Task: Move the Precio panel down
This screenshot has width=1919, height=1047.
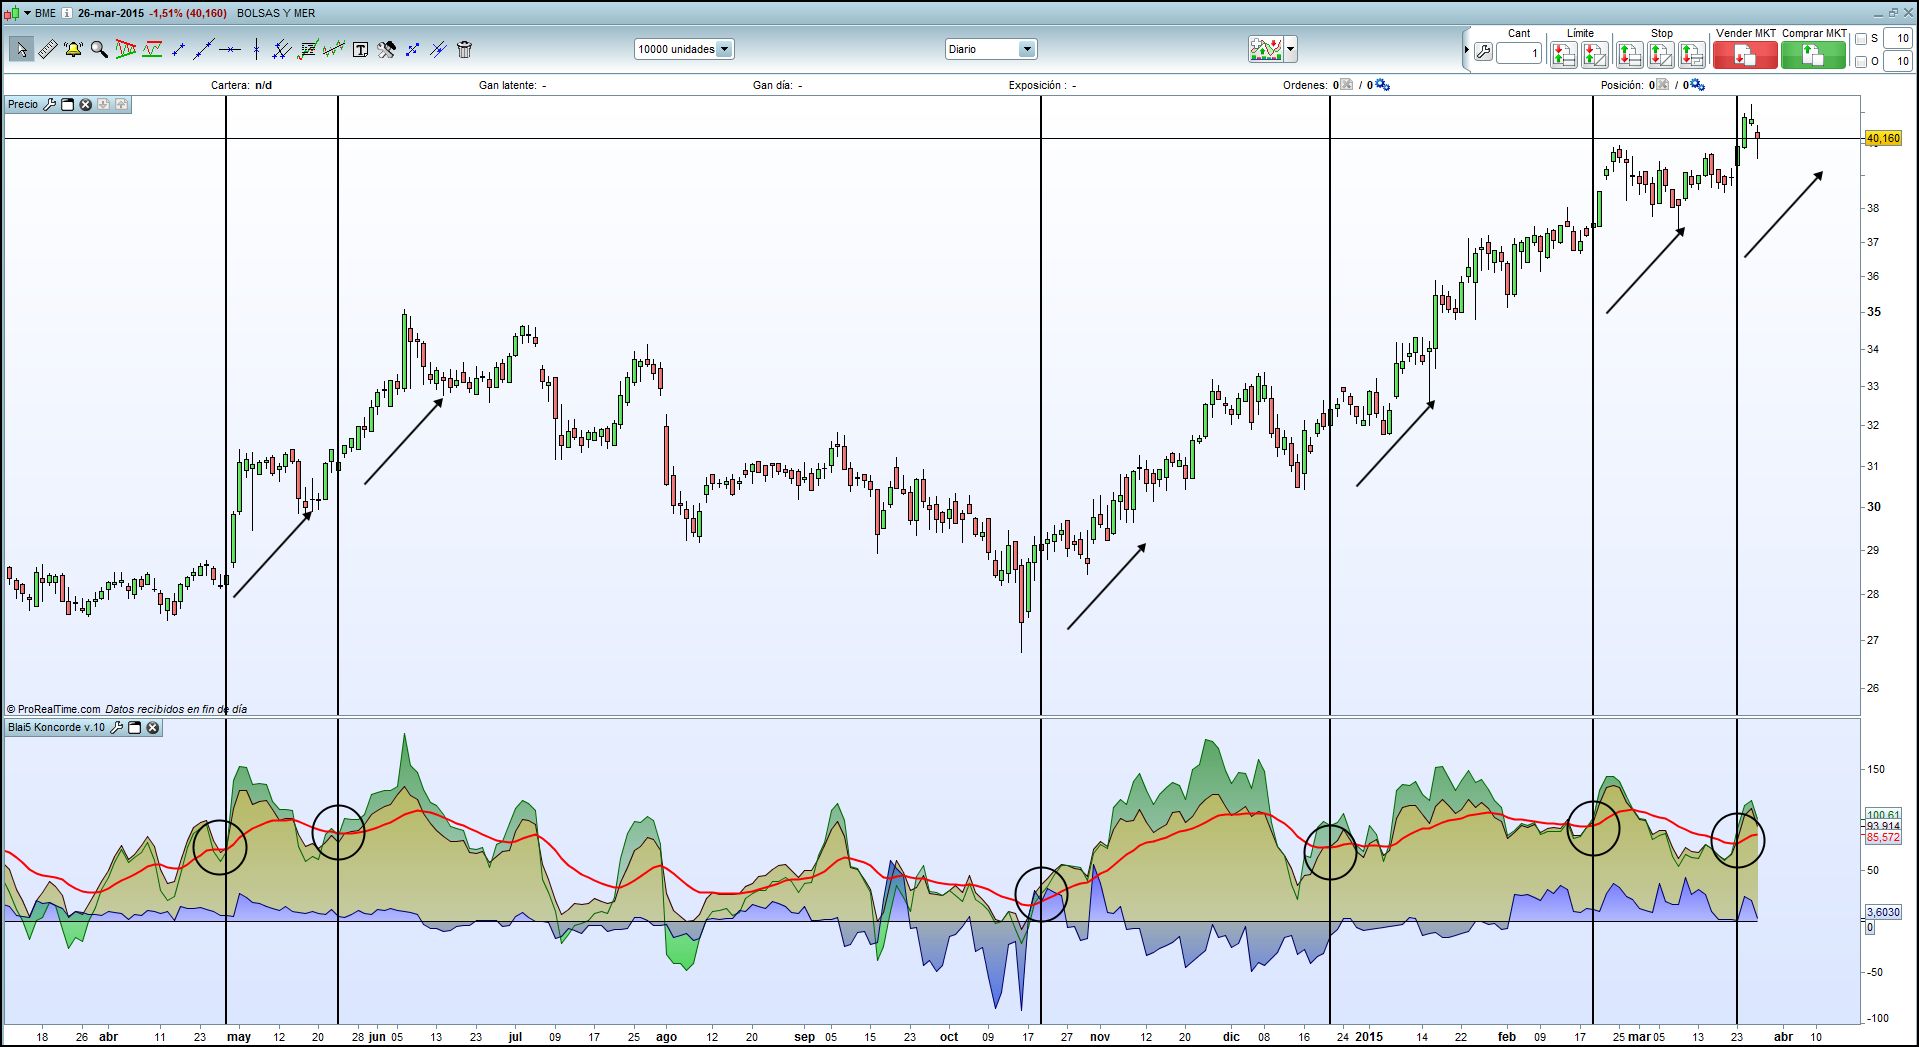Action: click(x=103, y=104)
